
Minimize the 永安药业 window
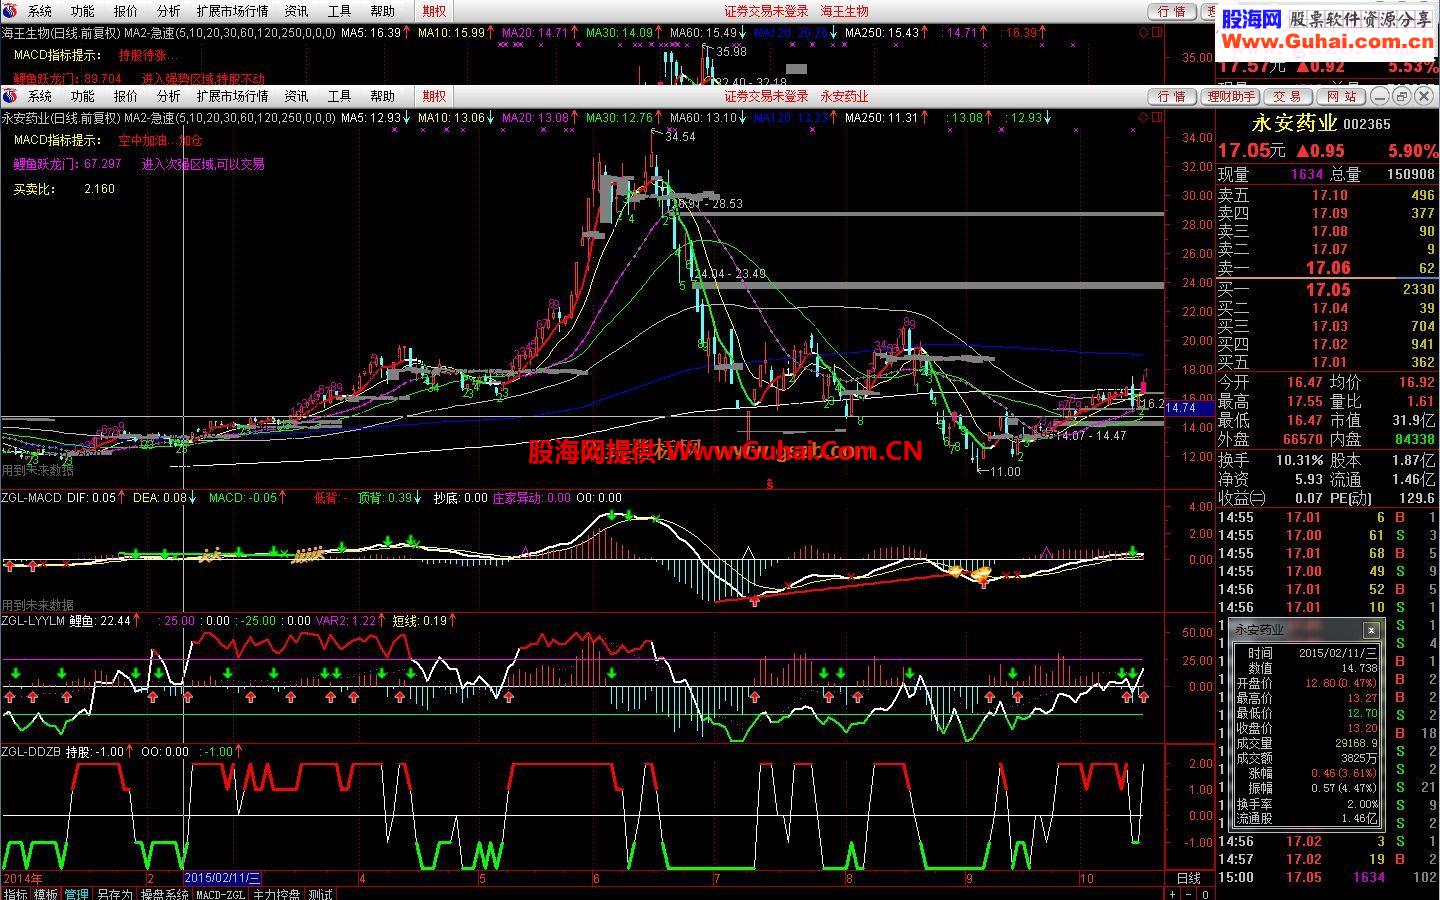1380,96
